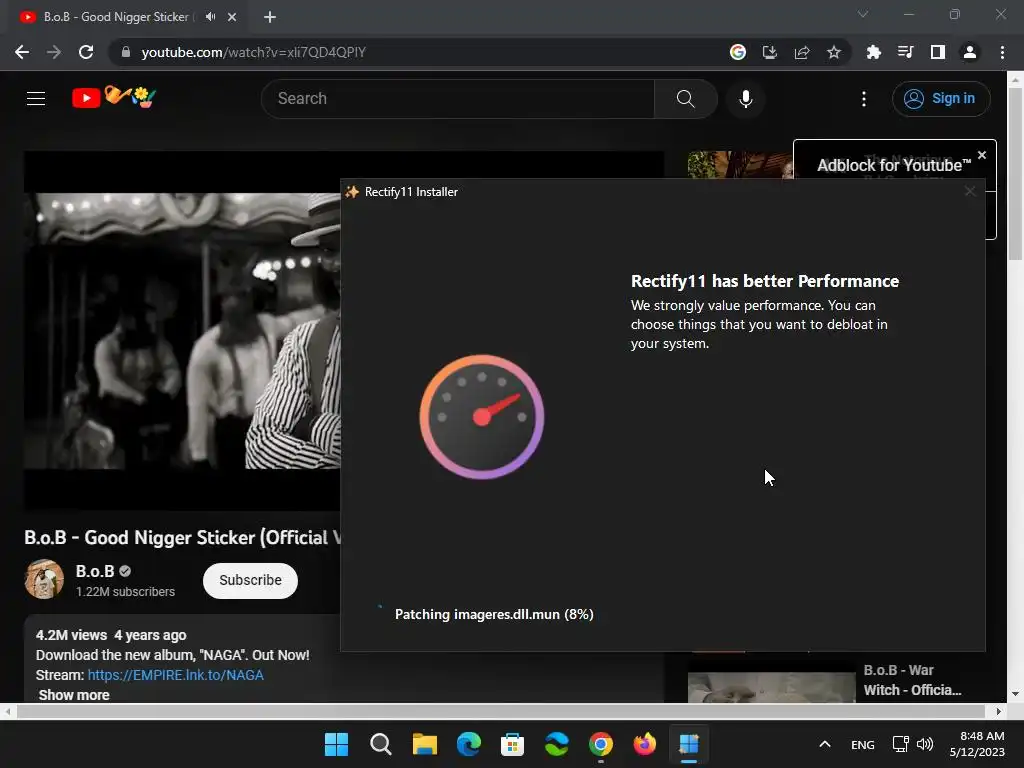Screen dimensions: 1024x768
Task: Open the tab search chevron in Chrome
Action: click(863, 14)
